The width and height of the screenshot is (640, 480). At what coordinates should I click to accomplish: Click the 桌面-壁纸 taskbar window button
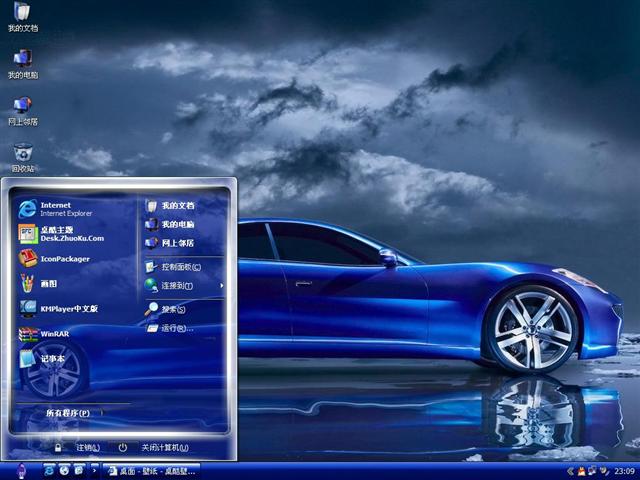point(150,470)
